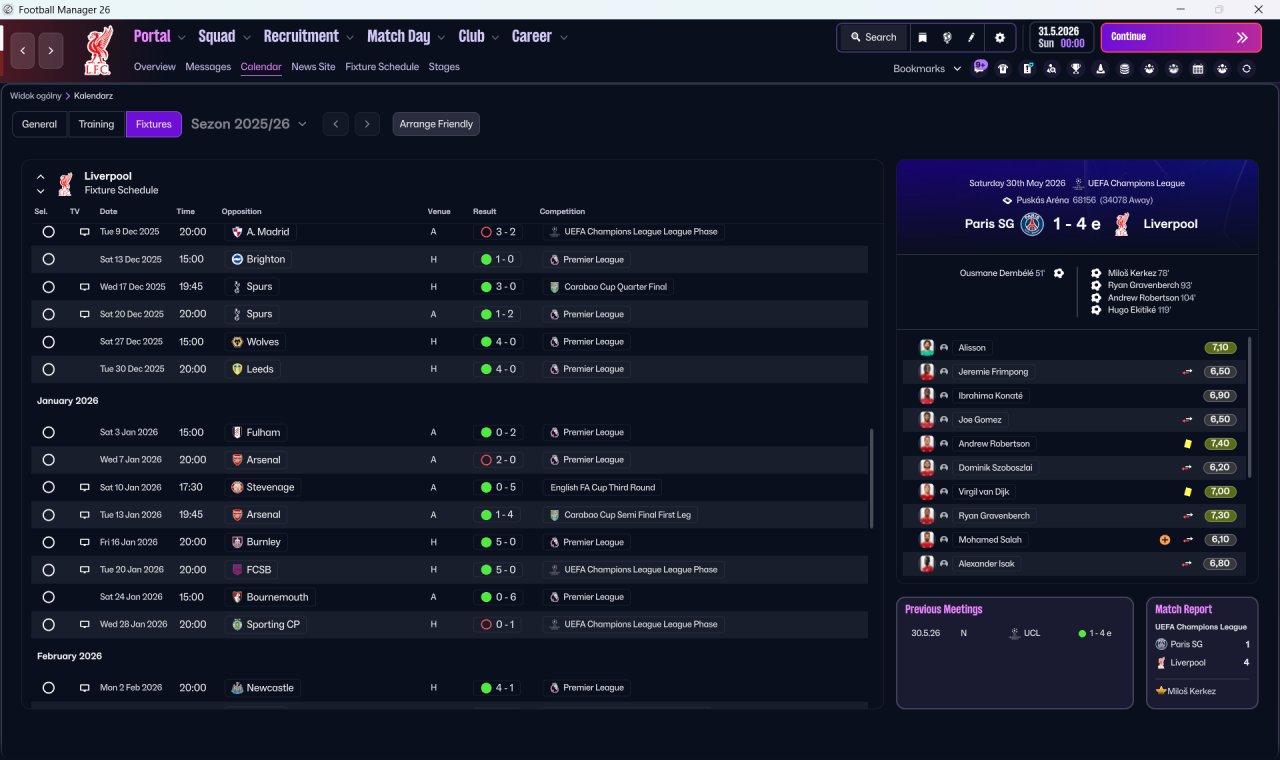Go to the next season arrow button
Screen dimensions: 1280x760
[x=368, y=124]
